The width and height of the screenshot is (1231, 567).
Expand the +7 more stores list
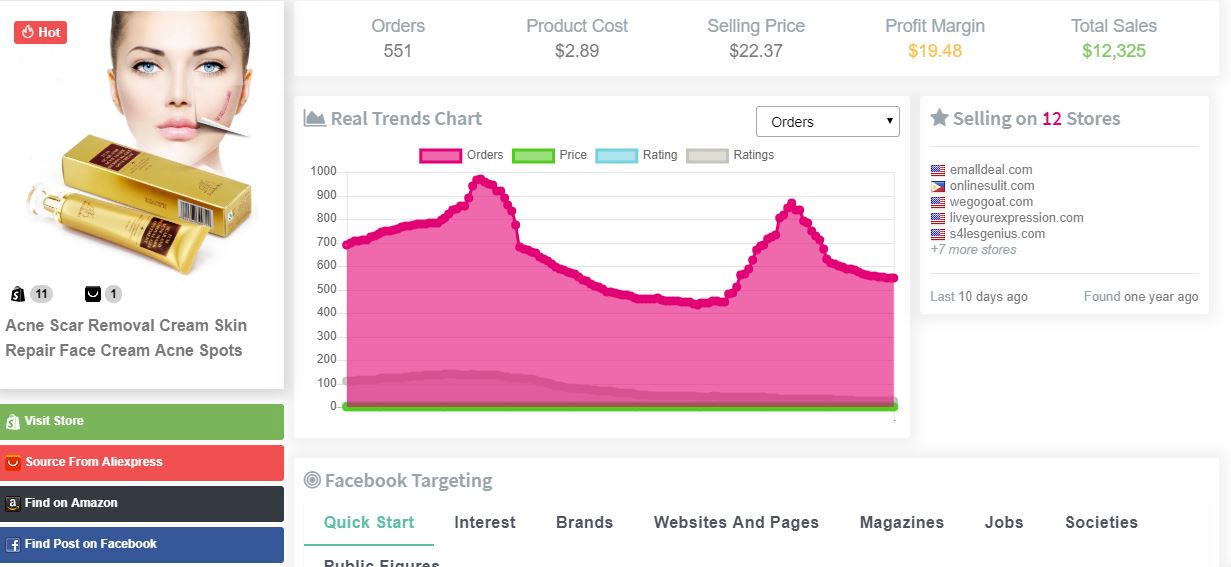point(973,250)
